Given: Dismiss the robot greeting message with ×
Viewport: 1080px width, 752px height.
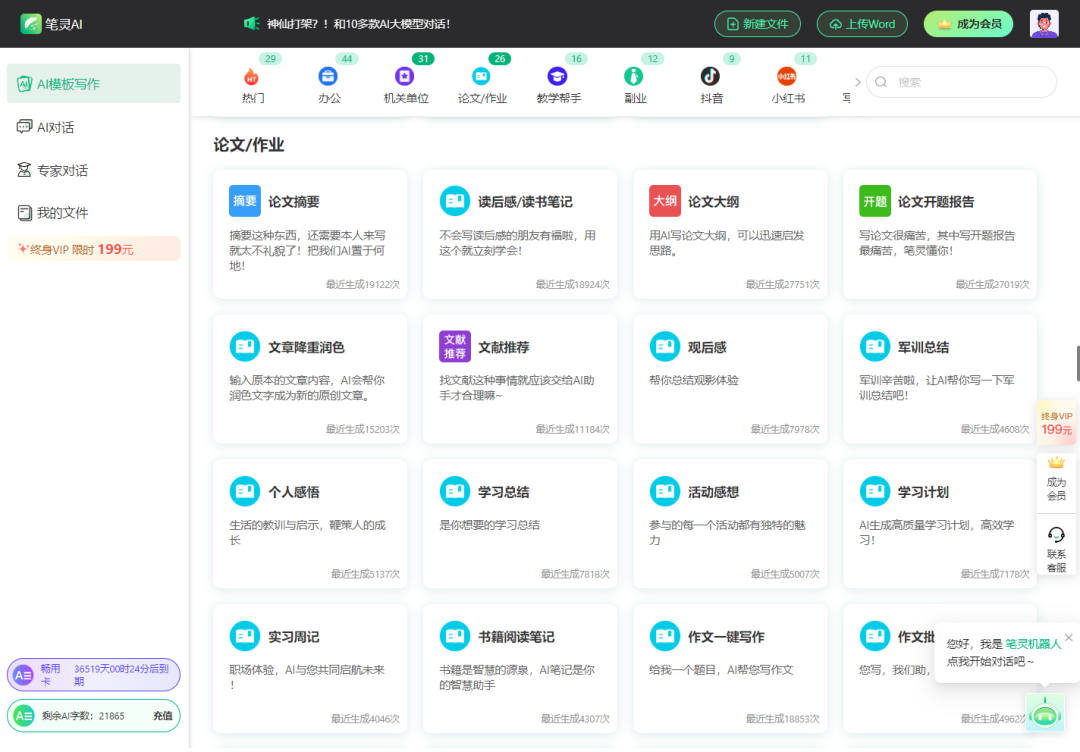Looking at the screenshot, I should (x=1068, y=637).
